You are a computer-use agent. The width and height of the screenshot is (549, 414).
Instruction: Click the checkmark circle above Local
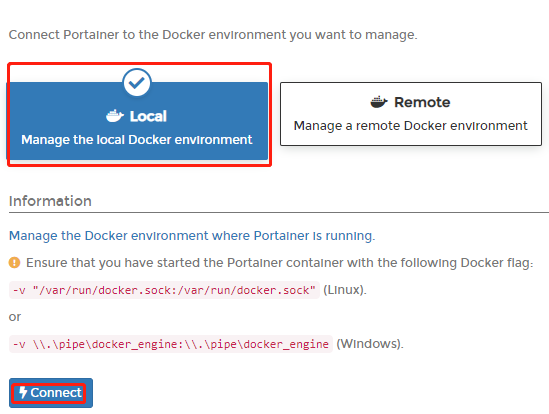pyautogui.click(x=137, y=83)
